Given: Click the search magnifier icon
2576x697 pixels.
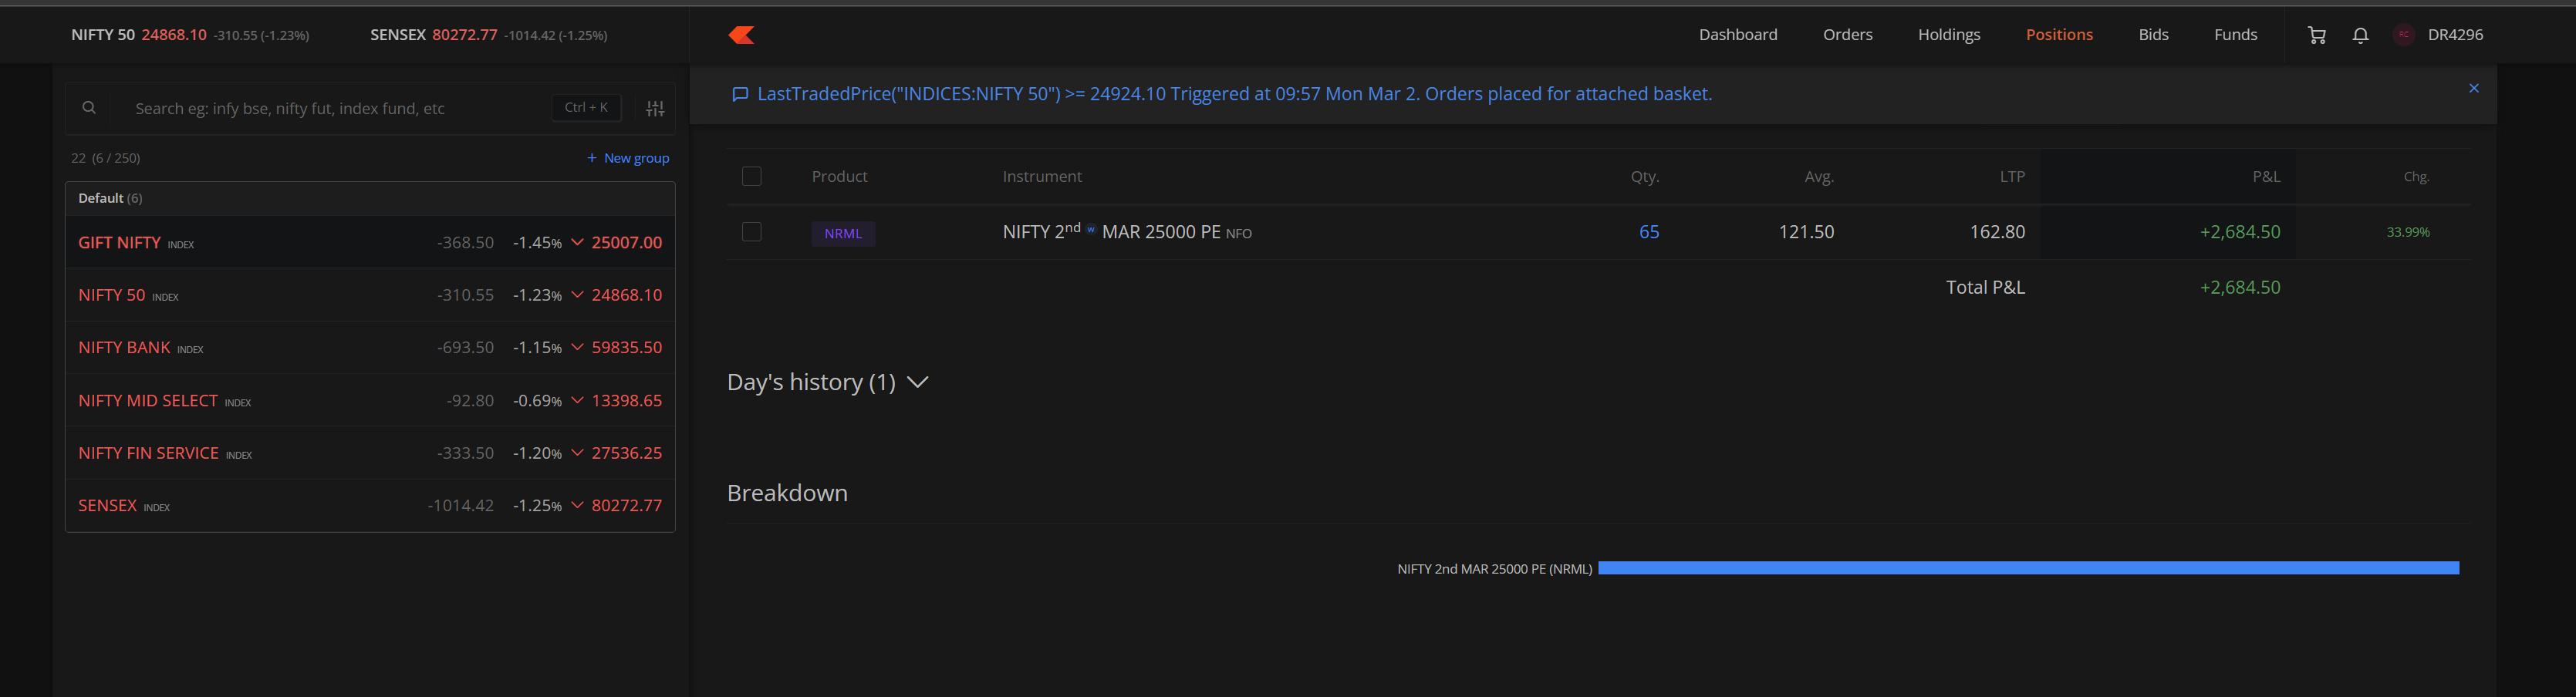Looking at the screenshot, I should point(89,108).
